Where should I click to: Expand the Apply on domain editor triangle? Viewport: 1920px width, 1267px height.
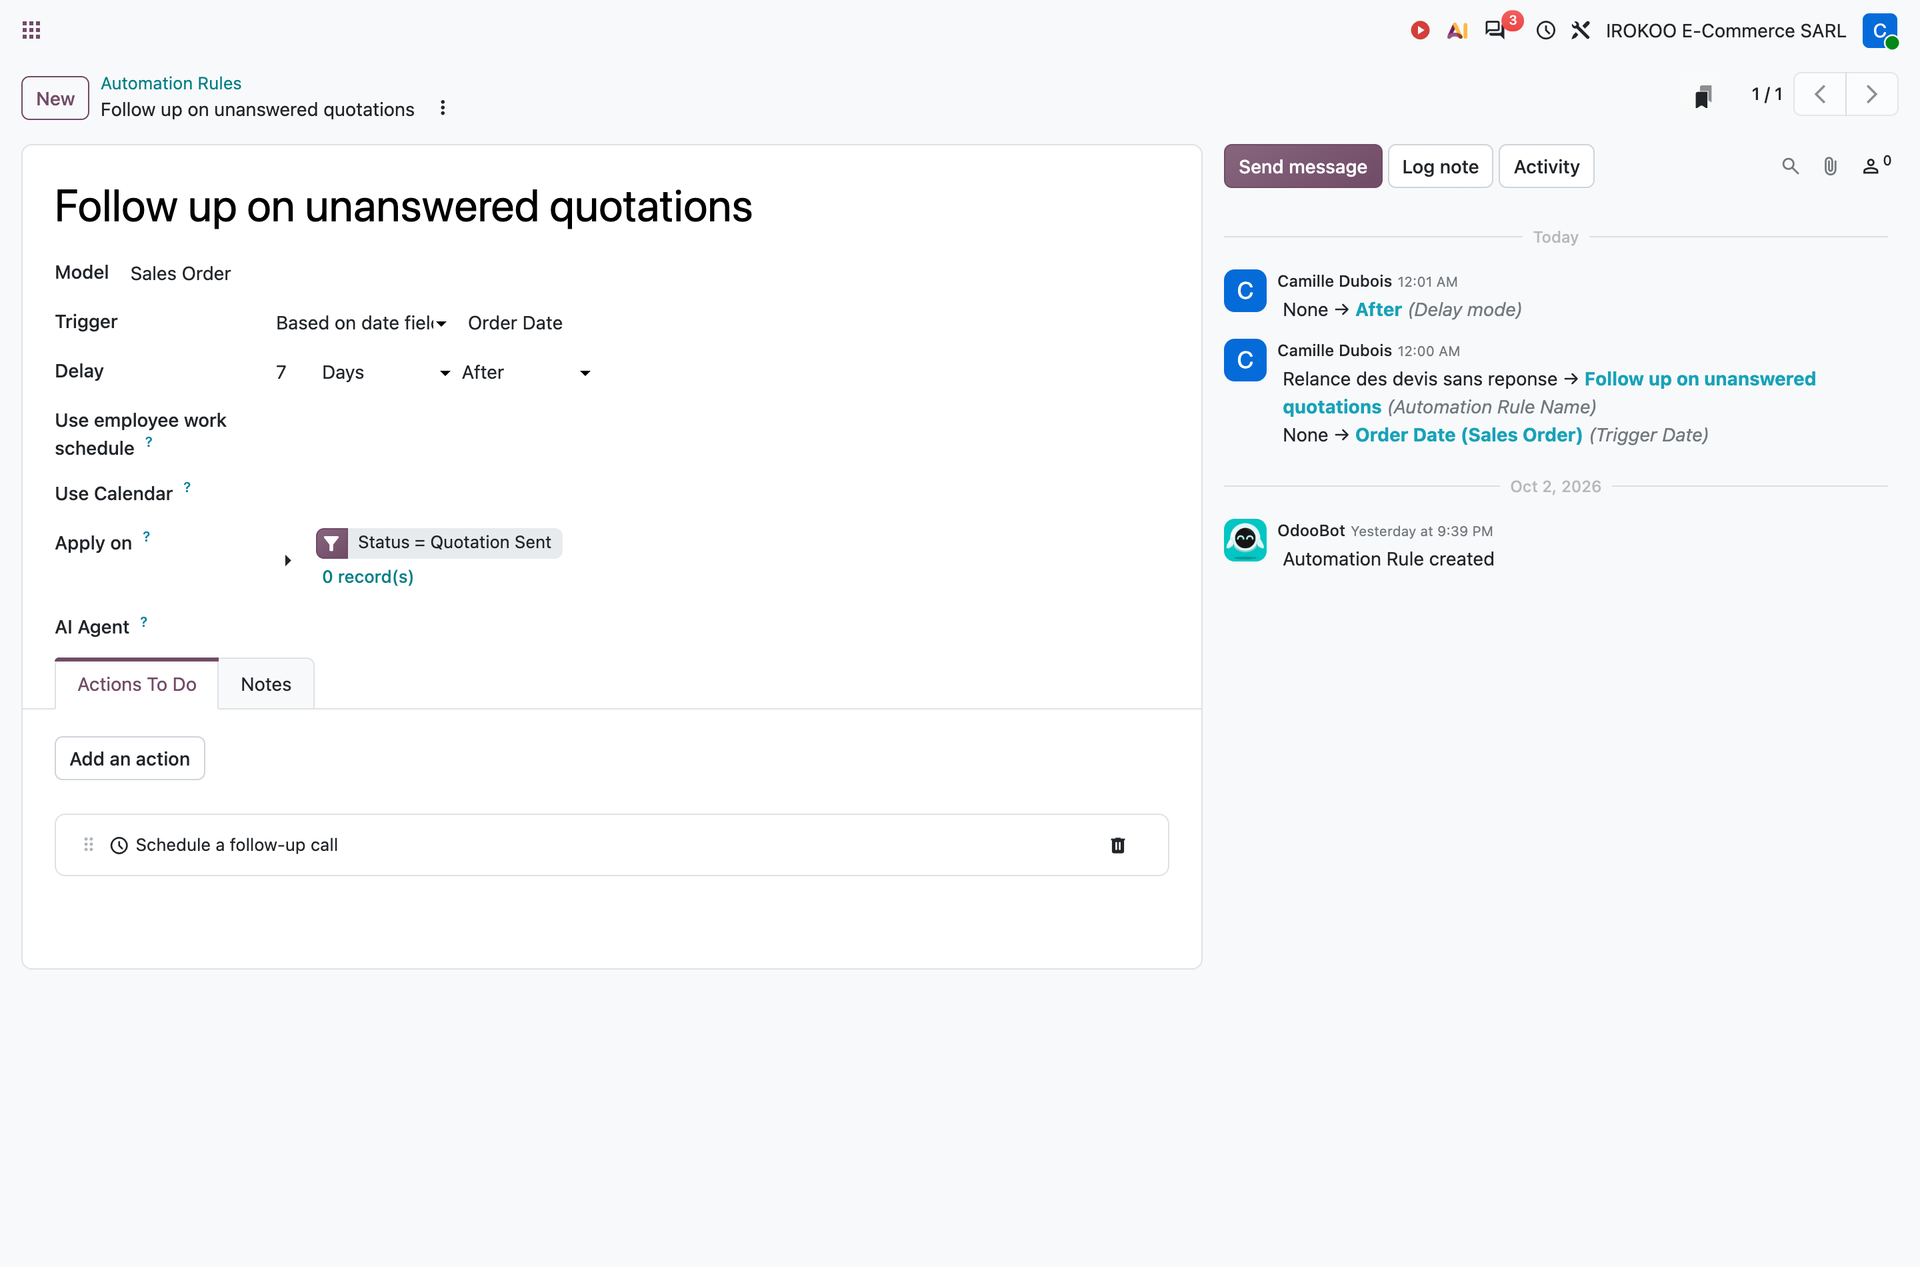pos(287,560)
